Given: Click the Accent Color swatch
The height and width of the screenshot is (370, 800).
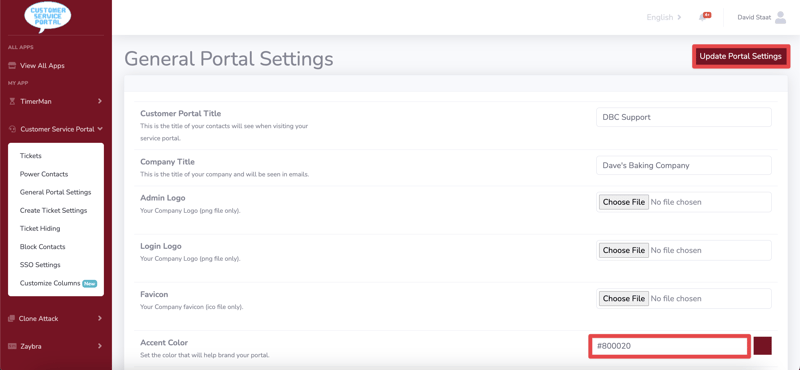Looking at the screenshot, I should pyautogui.click(x=762, y=346).
